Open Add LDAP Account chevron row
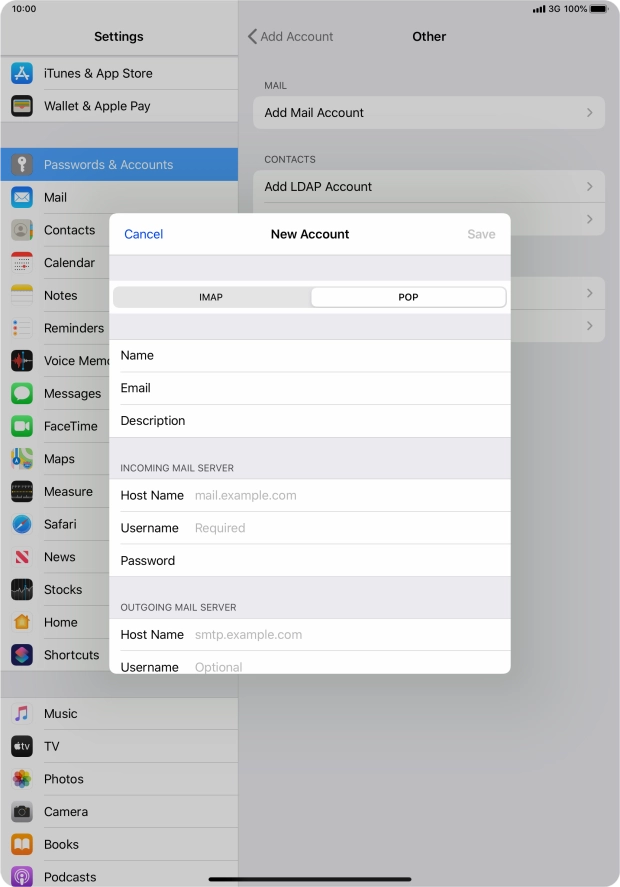 click(429, 187)
